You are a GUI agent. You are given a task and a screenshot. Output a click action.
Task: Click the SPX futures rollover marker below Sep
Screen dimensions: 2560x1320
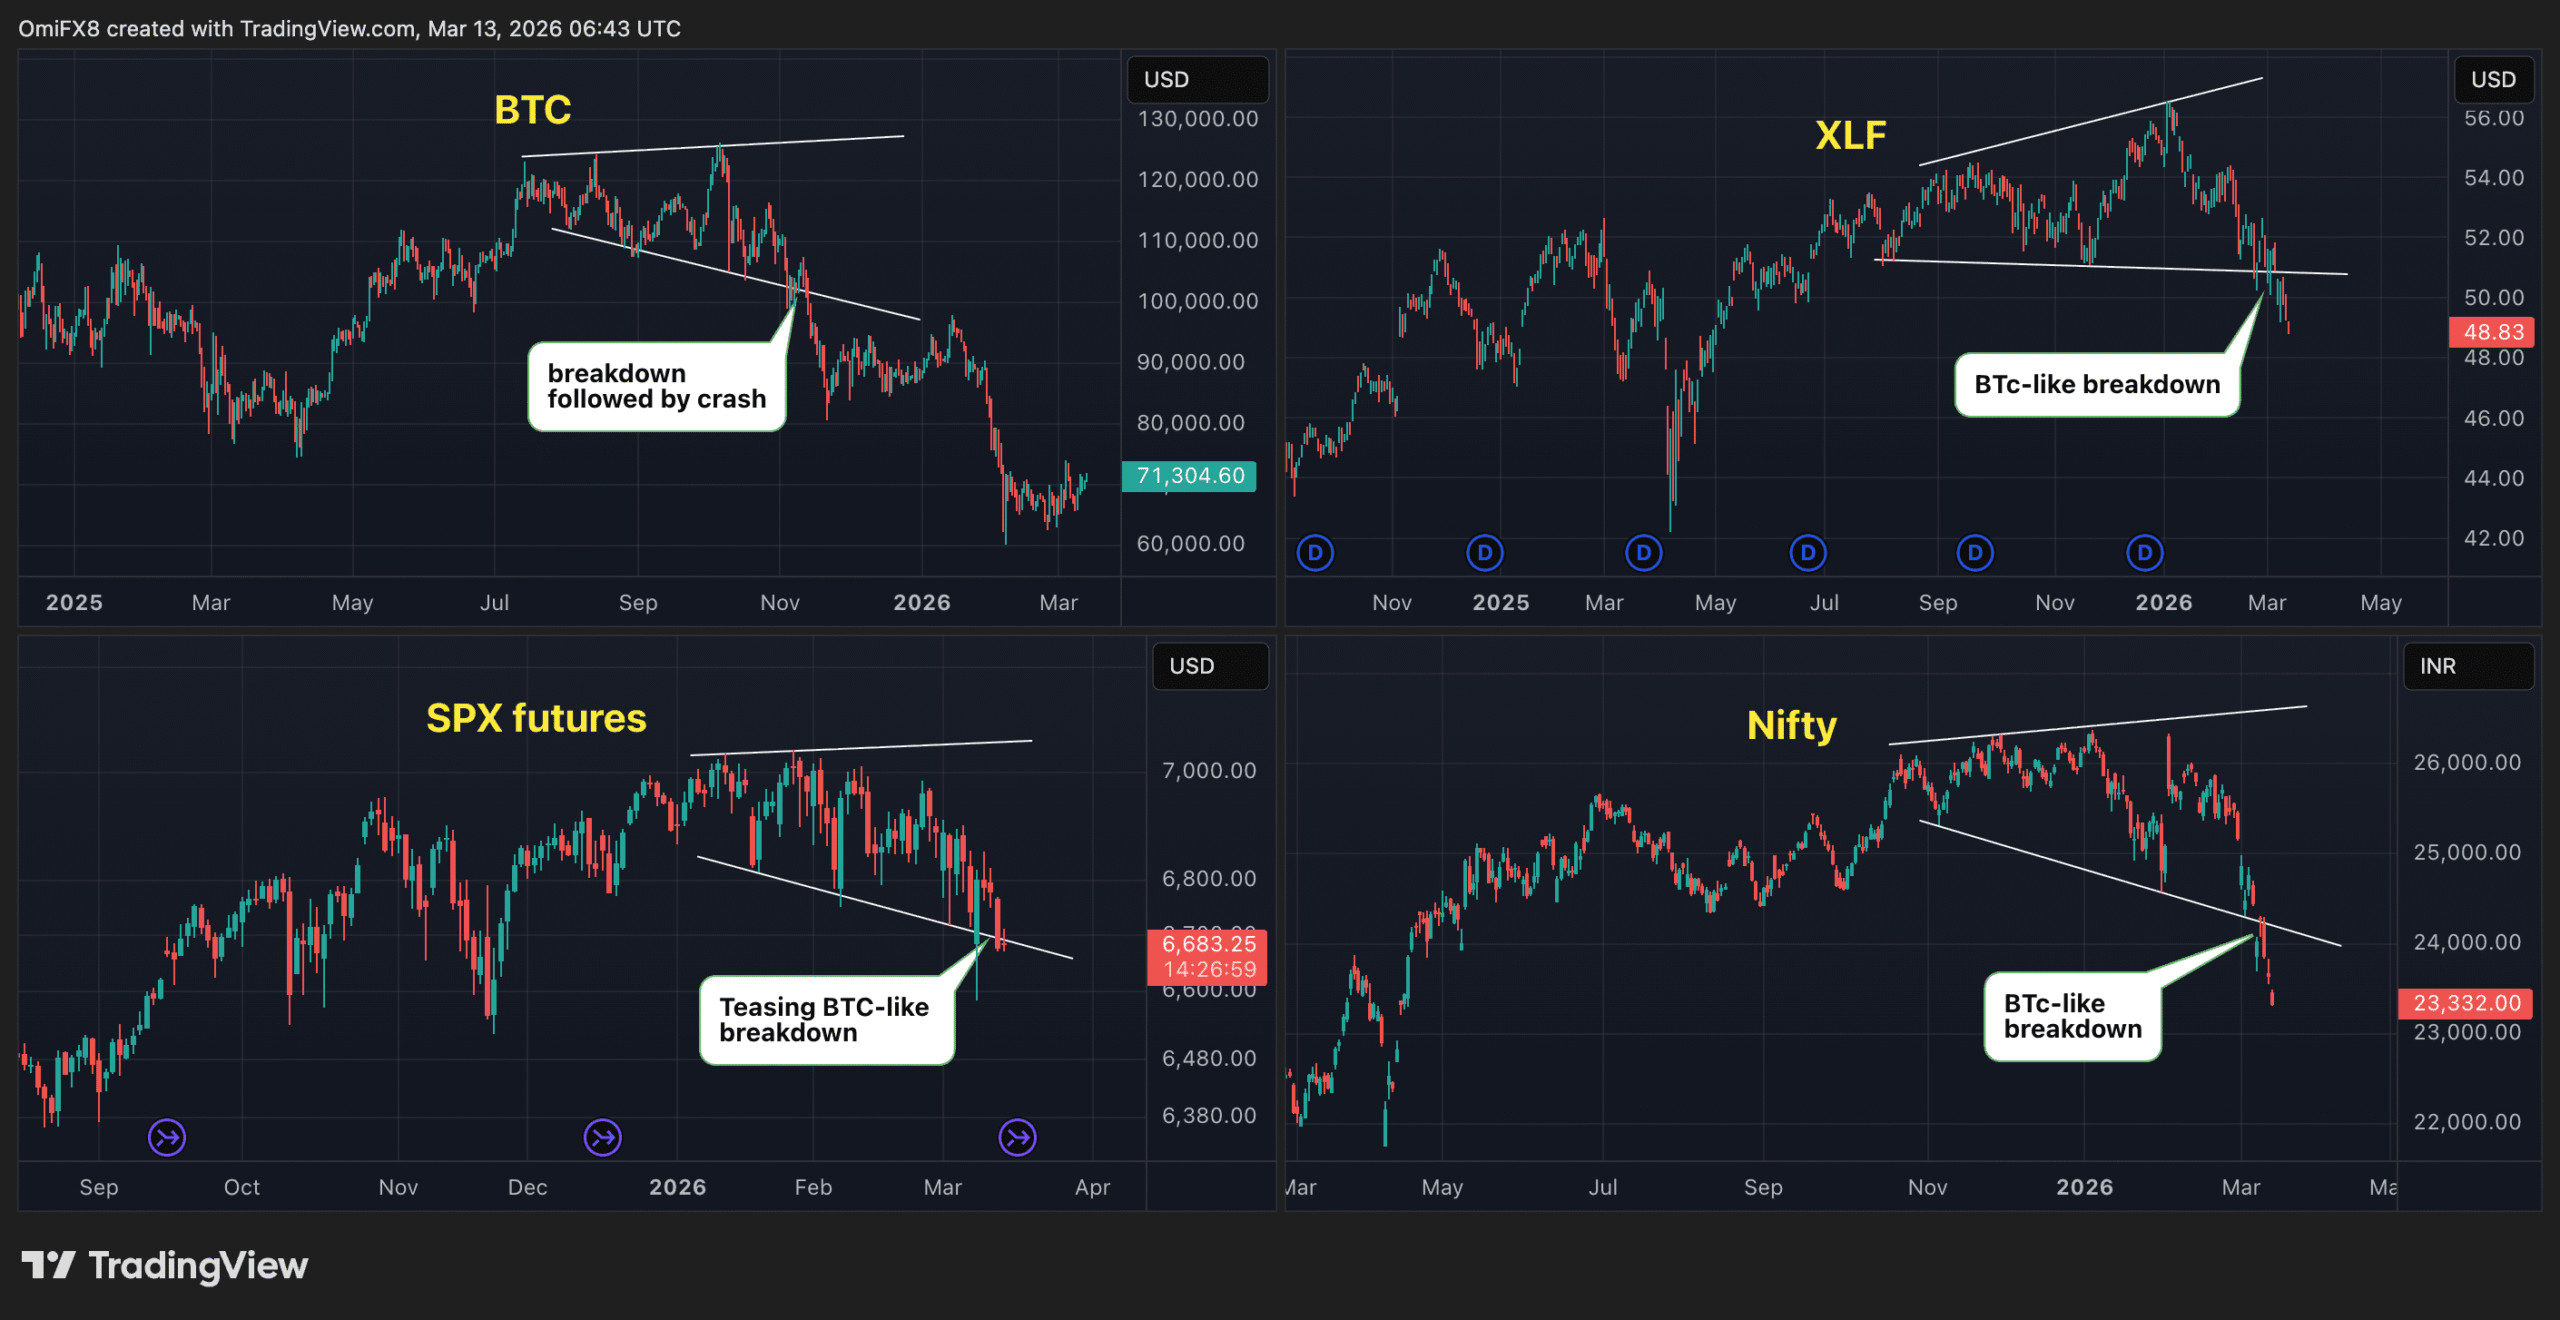[x=167, y=1137]
